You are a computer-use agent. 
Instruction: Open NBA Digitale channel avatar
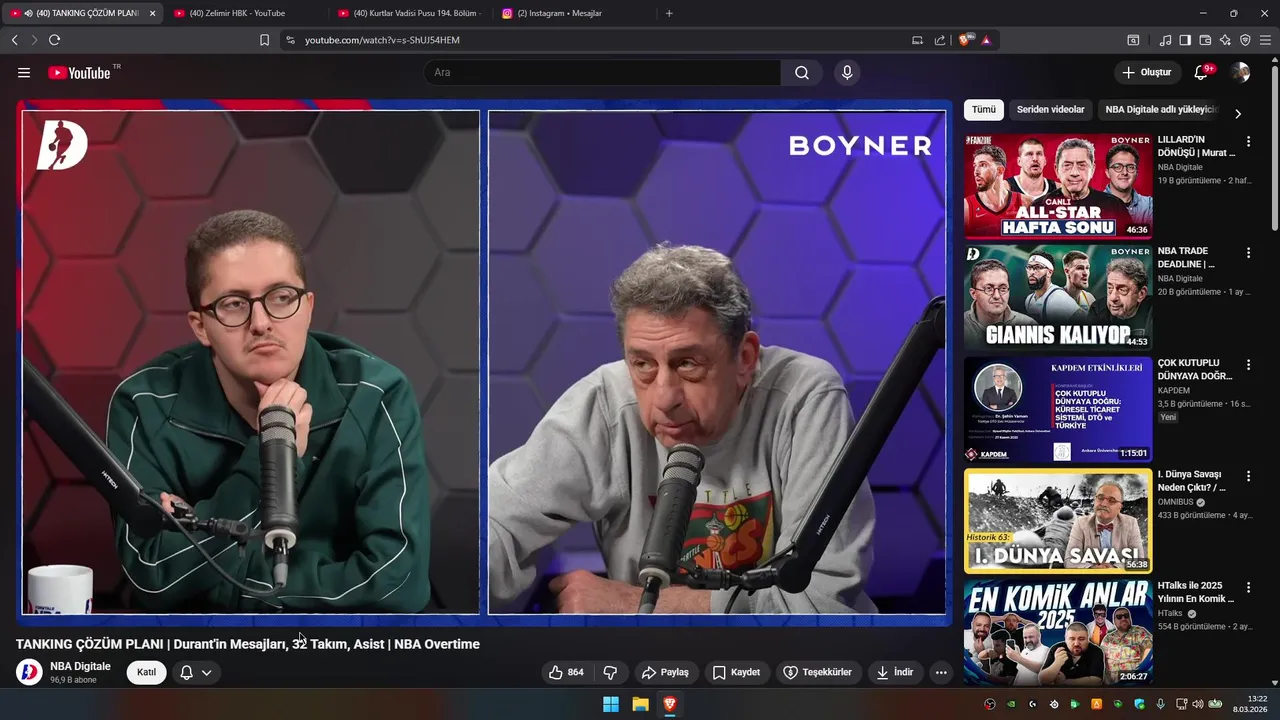click(x=29, y=672)
